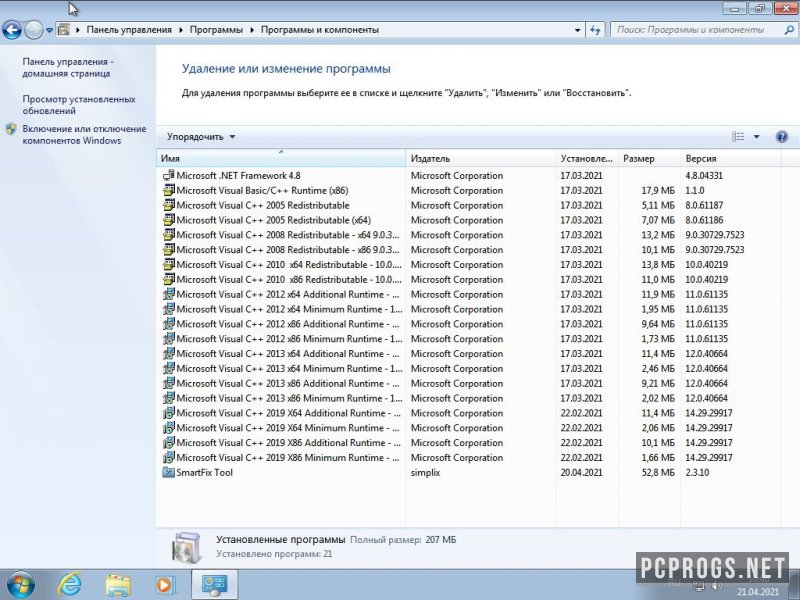
Task: Open the Windows Start button
Action: point(21,584)
